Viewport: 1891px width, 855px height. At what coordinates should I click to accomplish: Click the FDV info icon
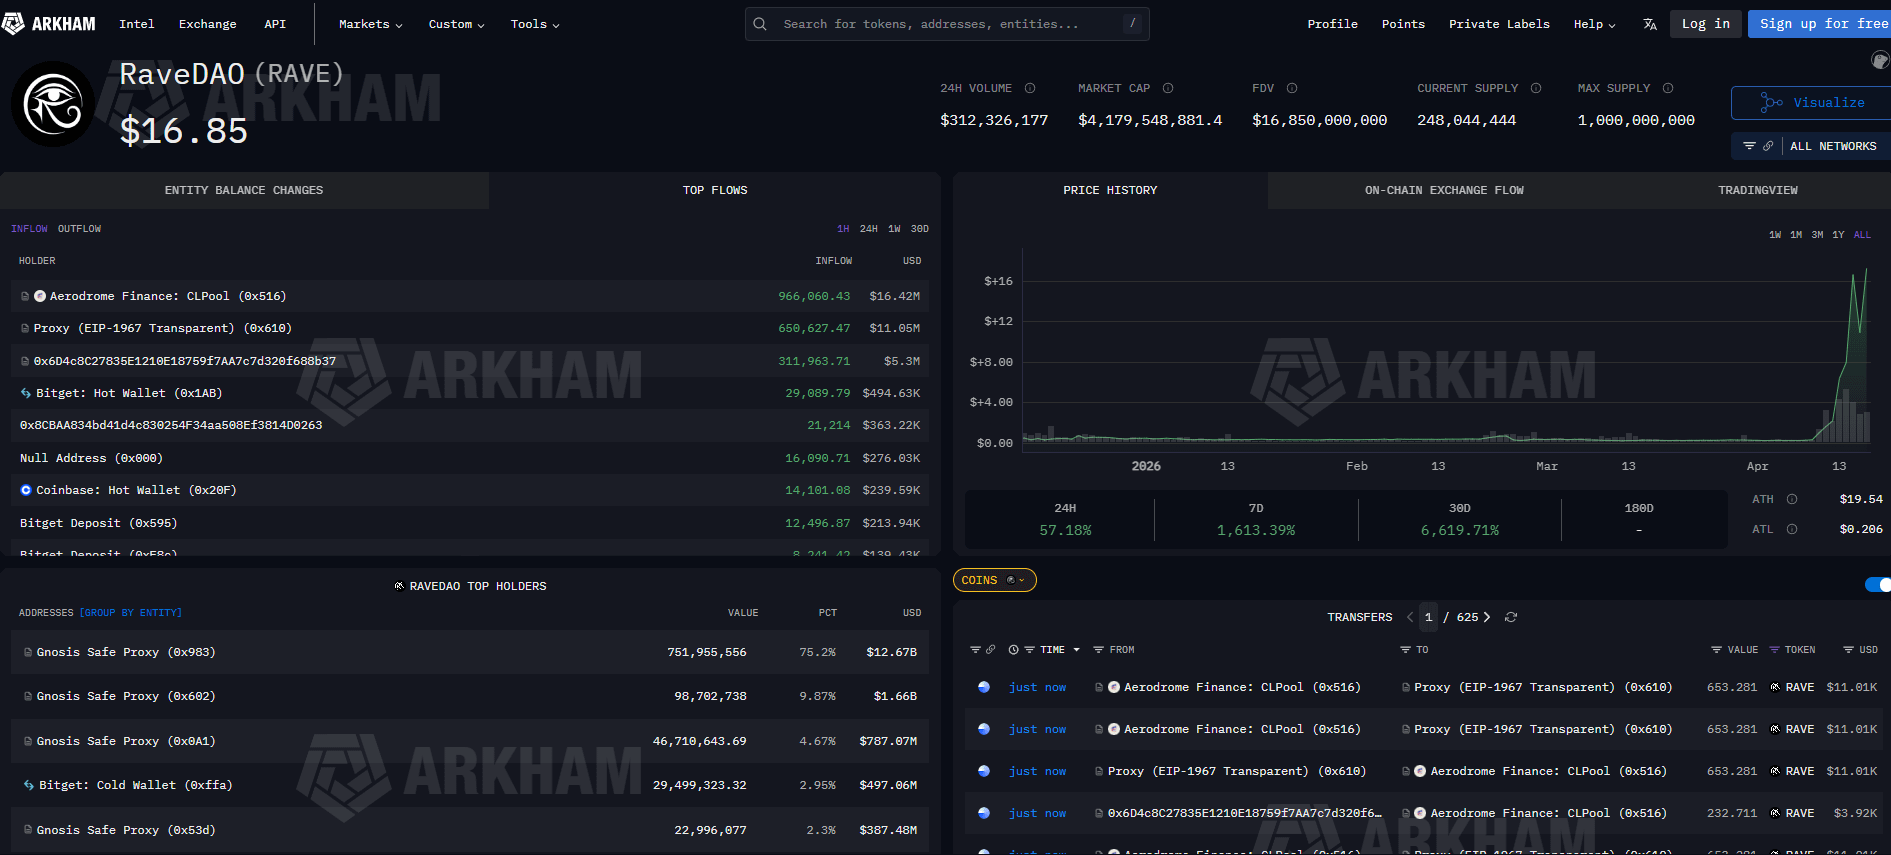(1291, 88)
